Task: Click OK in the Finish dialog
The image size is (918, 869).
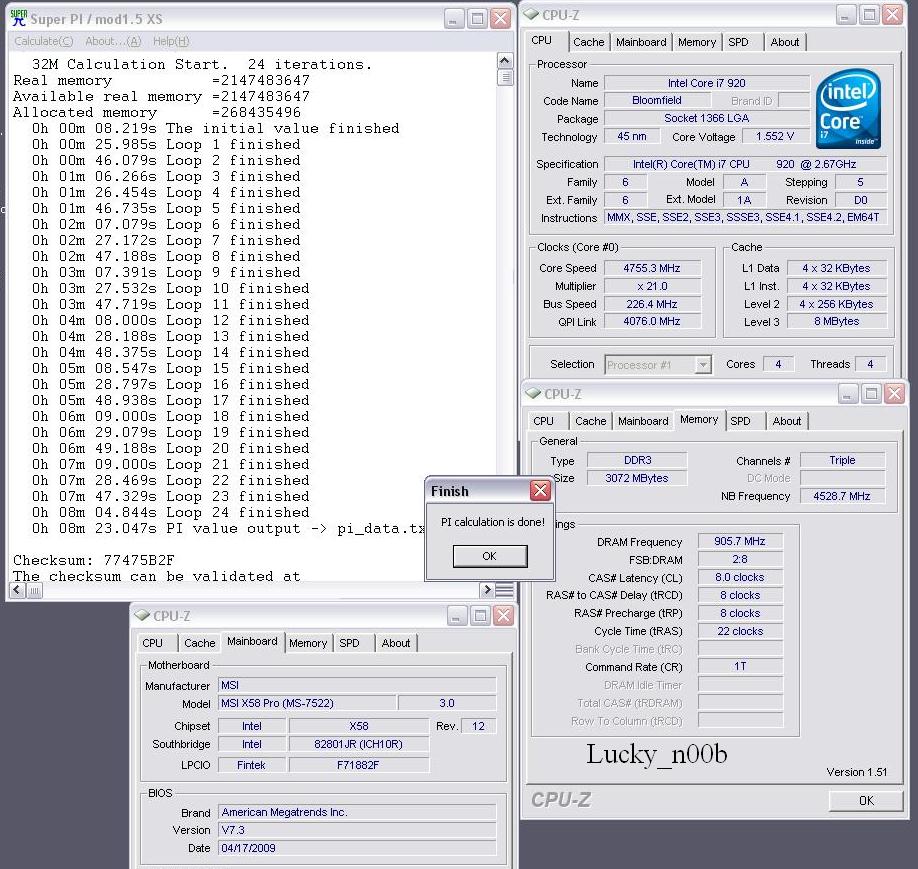Action: click(489, 556)
